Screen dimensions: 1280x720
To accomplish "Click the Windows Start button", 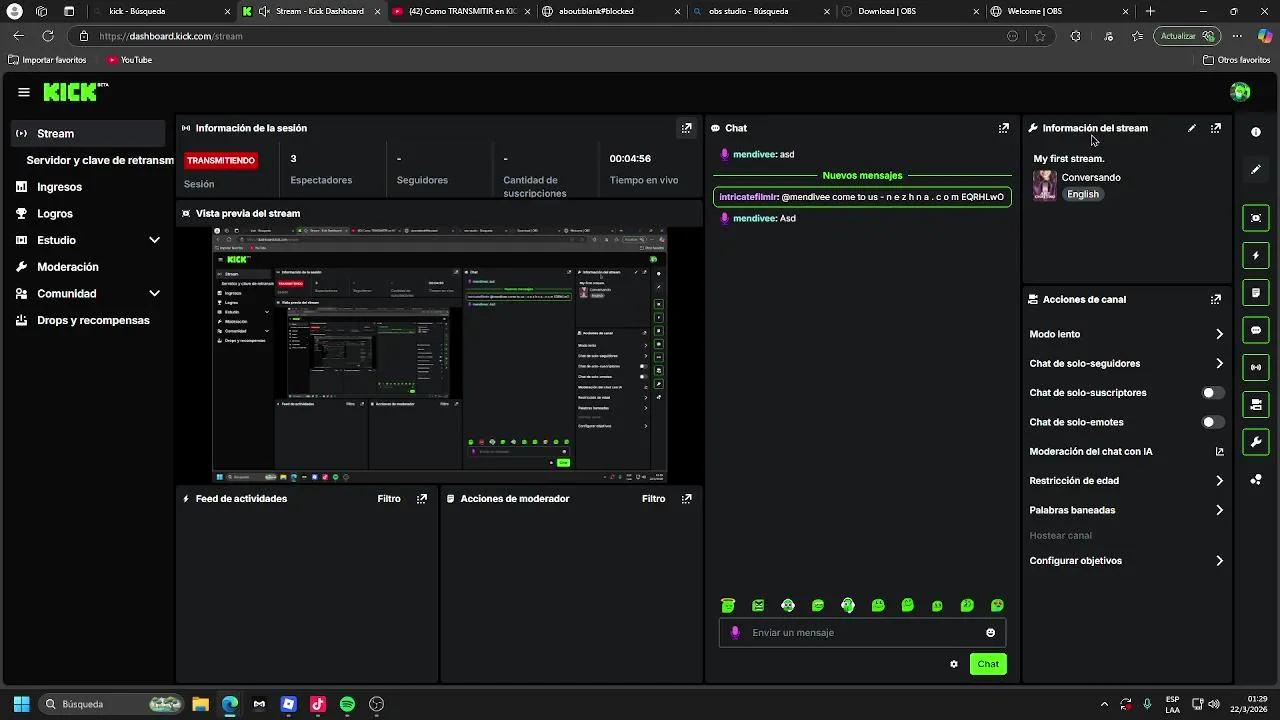I will (22, 704).
